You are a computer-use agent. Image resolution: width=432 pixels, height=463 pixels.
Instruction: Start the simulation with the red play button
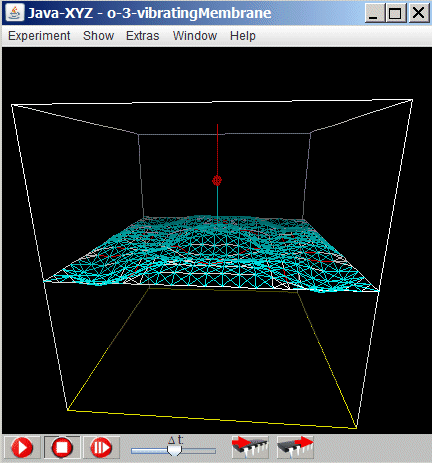[22, 447]
